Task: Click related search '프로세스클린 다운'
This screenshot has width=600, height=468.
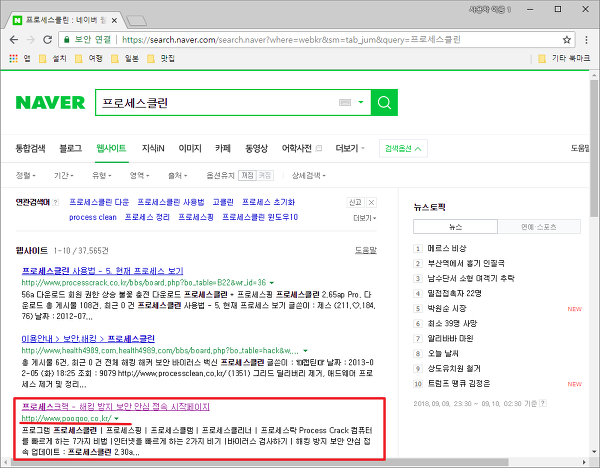Action: coord(99,202)
